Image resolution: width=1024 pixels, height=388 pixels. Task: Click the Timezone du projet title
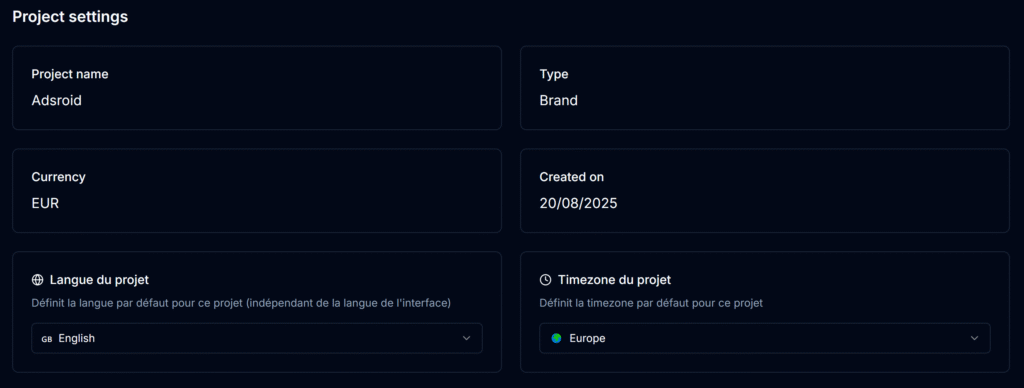tap(615, 280)
